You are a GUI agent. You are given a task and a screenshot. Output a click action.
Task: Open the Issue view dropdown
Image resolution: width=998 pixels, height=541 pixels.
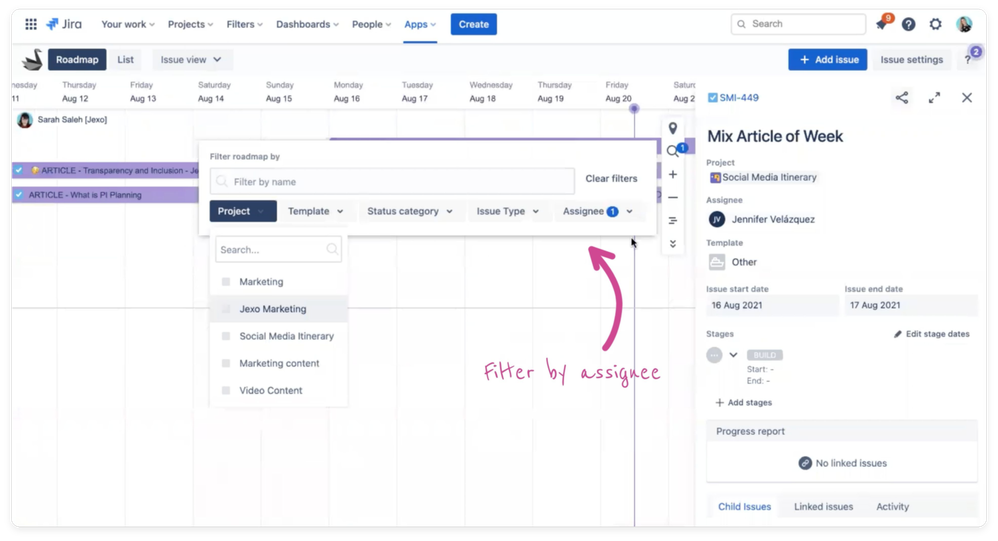point(192,59)
